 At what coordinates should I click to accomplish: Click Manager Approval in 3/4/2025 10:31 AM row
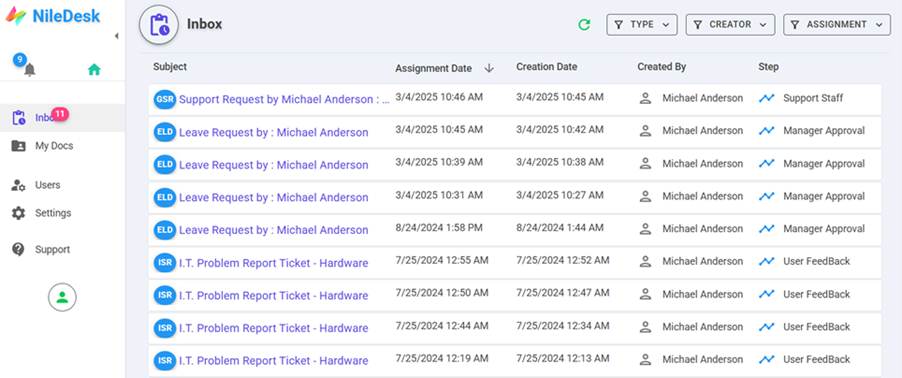point(824,196)
